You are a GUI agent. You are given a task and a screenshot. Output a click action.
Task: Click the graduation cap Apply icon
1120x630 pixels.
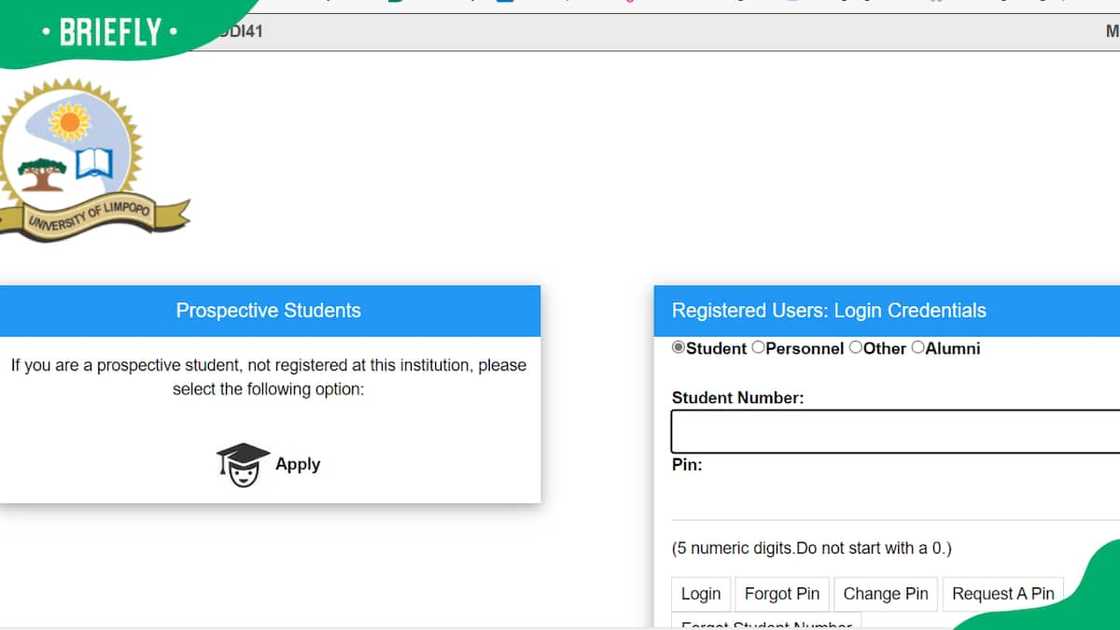[243, 464]
